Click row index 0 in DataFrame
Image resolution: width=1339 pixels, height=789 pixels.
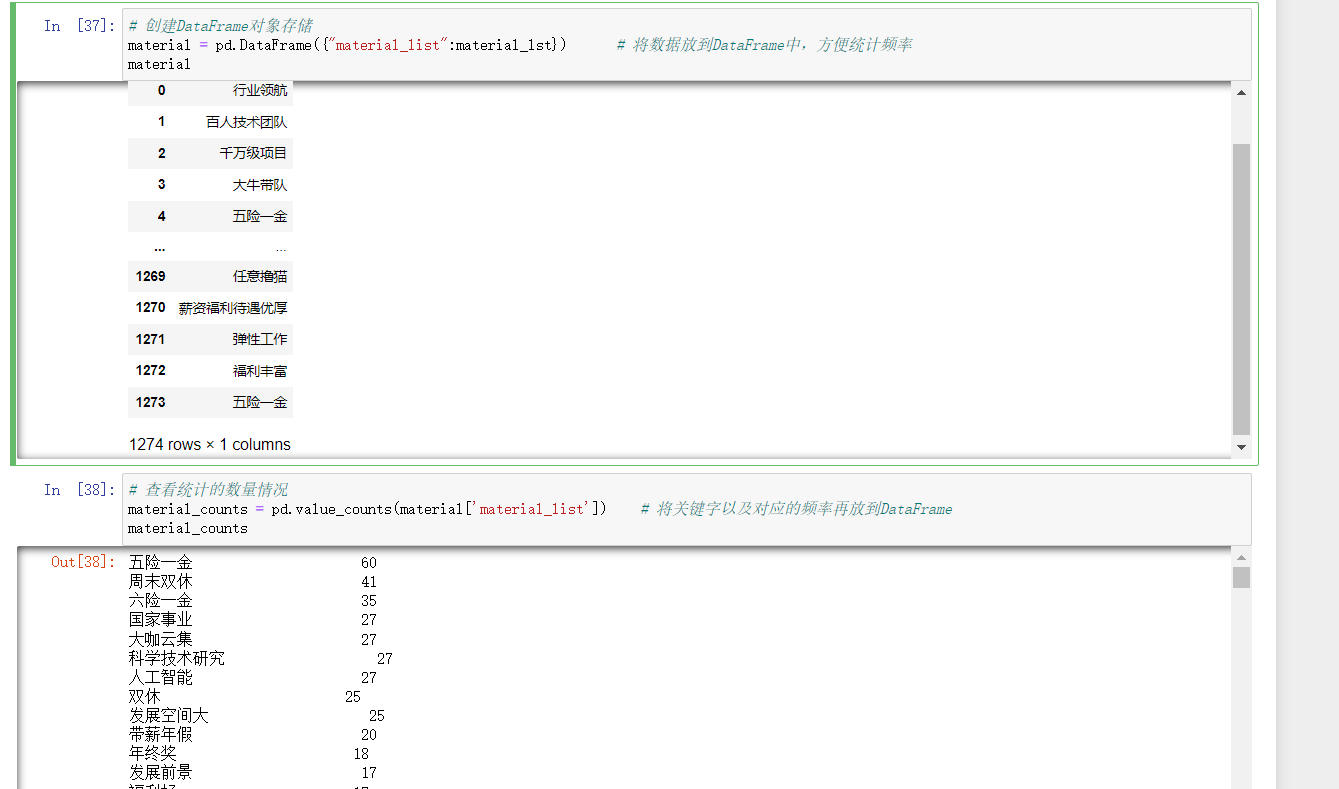162,91
